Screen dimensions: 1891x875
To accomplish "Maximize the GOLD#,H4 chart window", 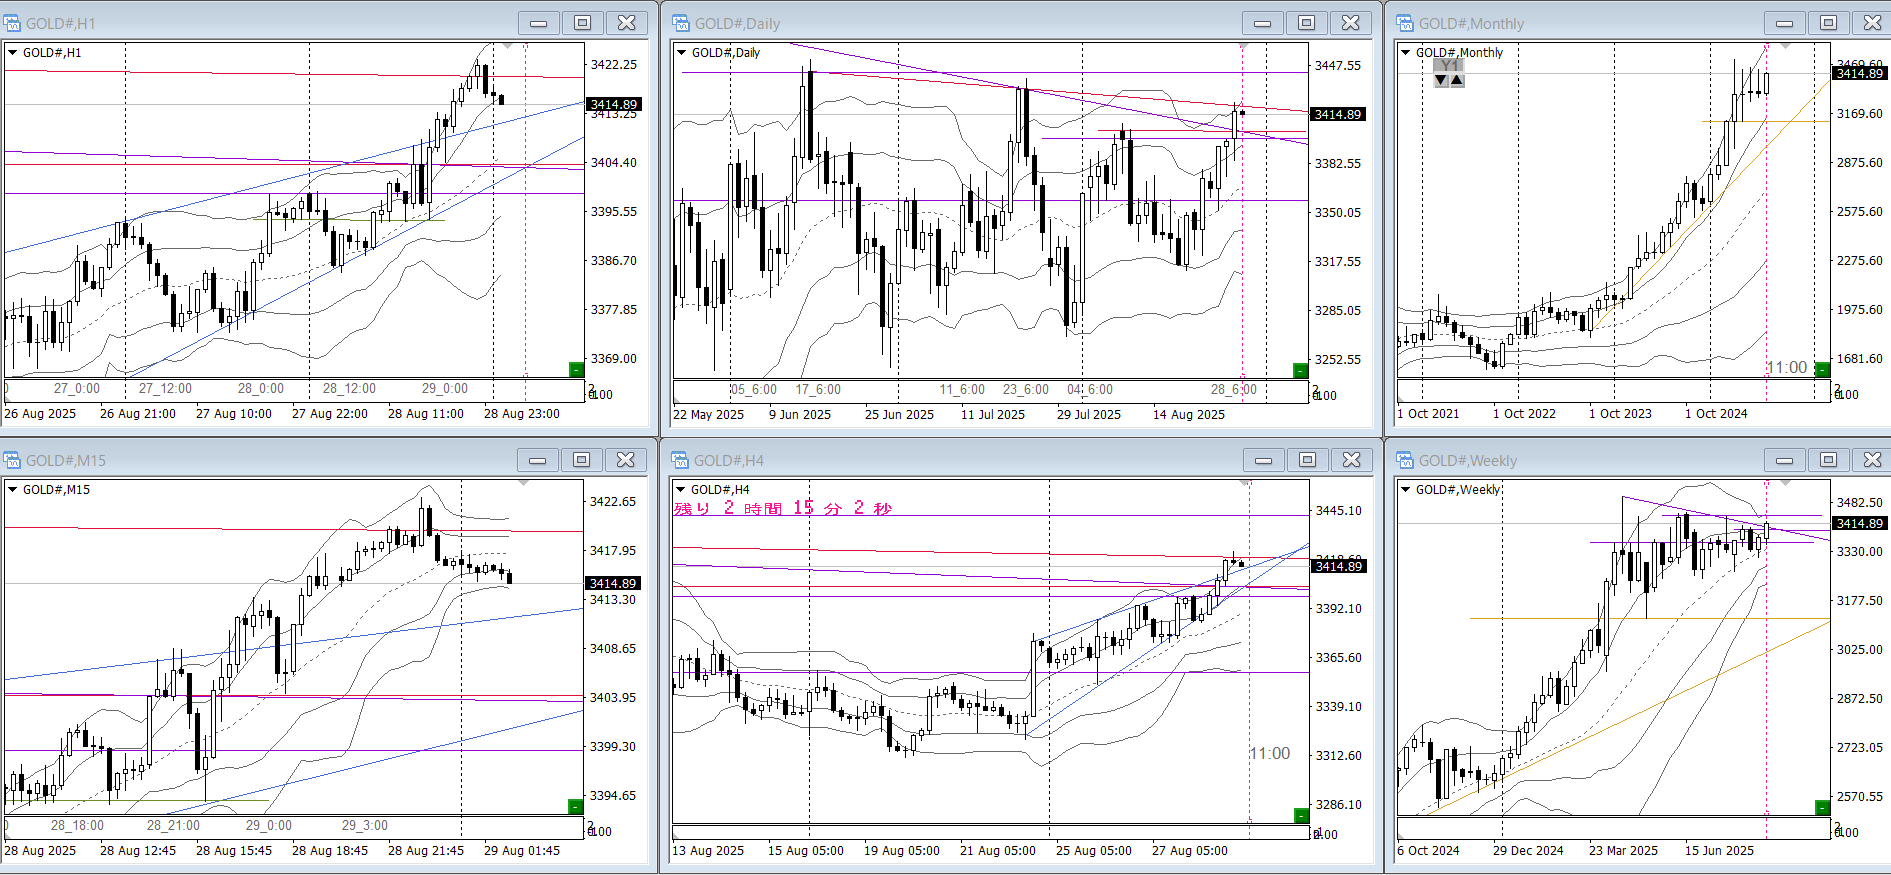I will click(x=1307, y=460).
